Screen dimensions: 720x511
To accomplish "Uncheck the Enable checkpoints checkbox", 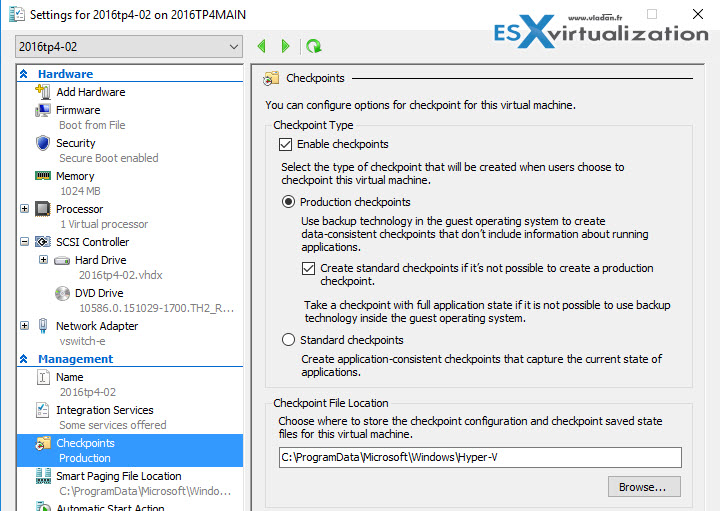I will (286, 145).
